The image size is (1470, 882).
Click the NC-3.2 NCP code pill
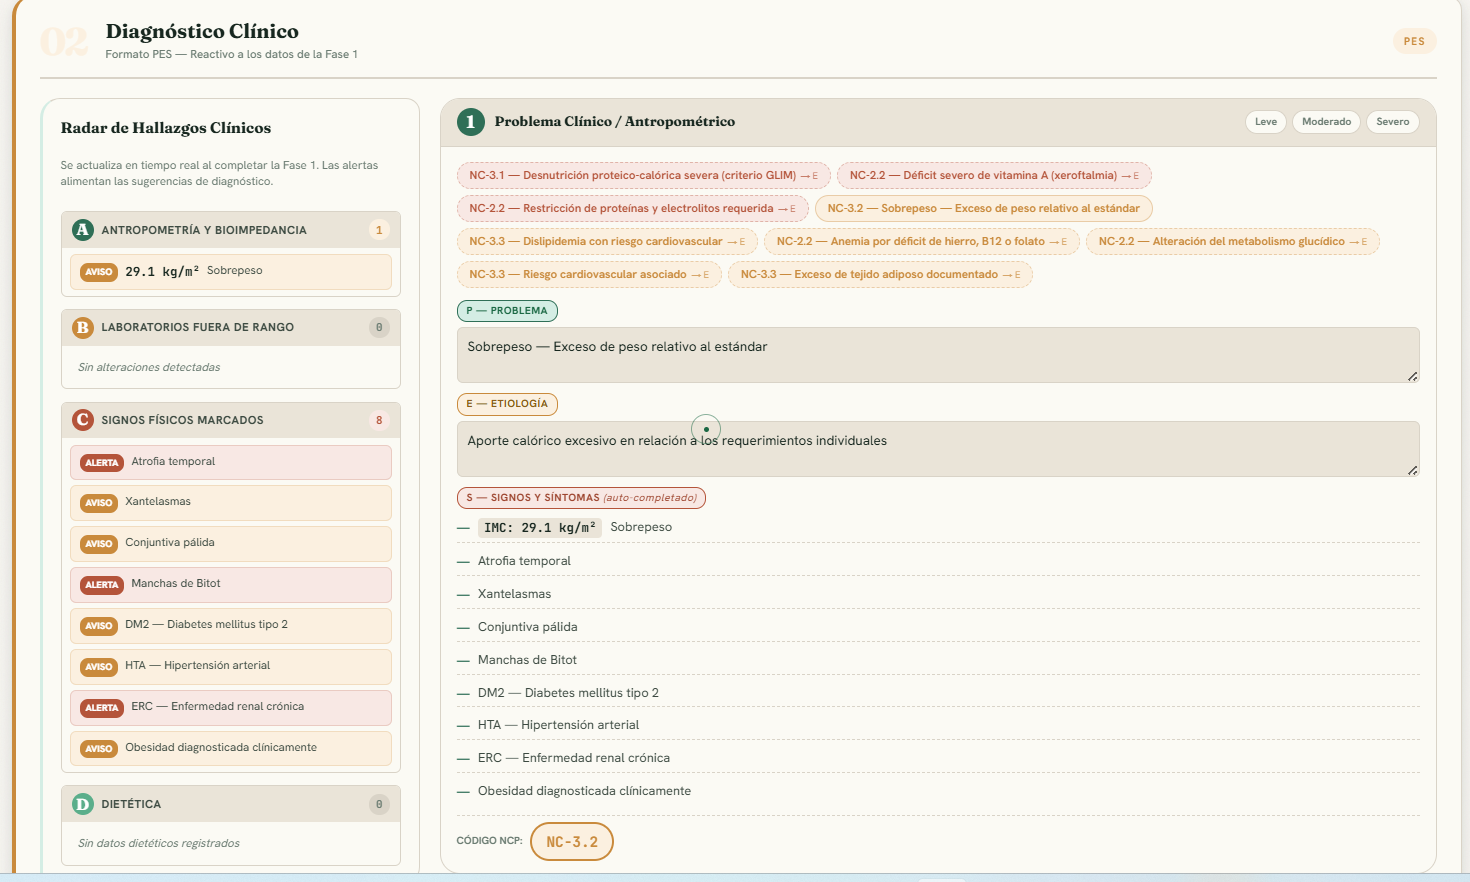point(572,842)
